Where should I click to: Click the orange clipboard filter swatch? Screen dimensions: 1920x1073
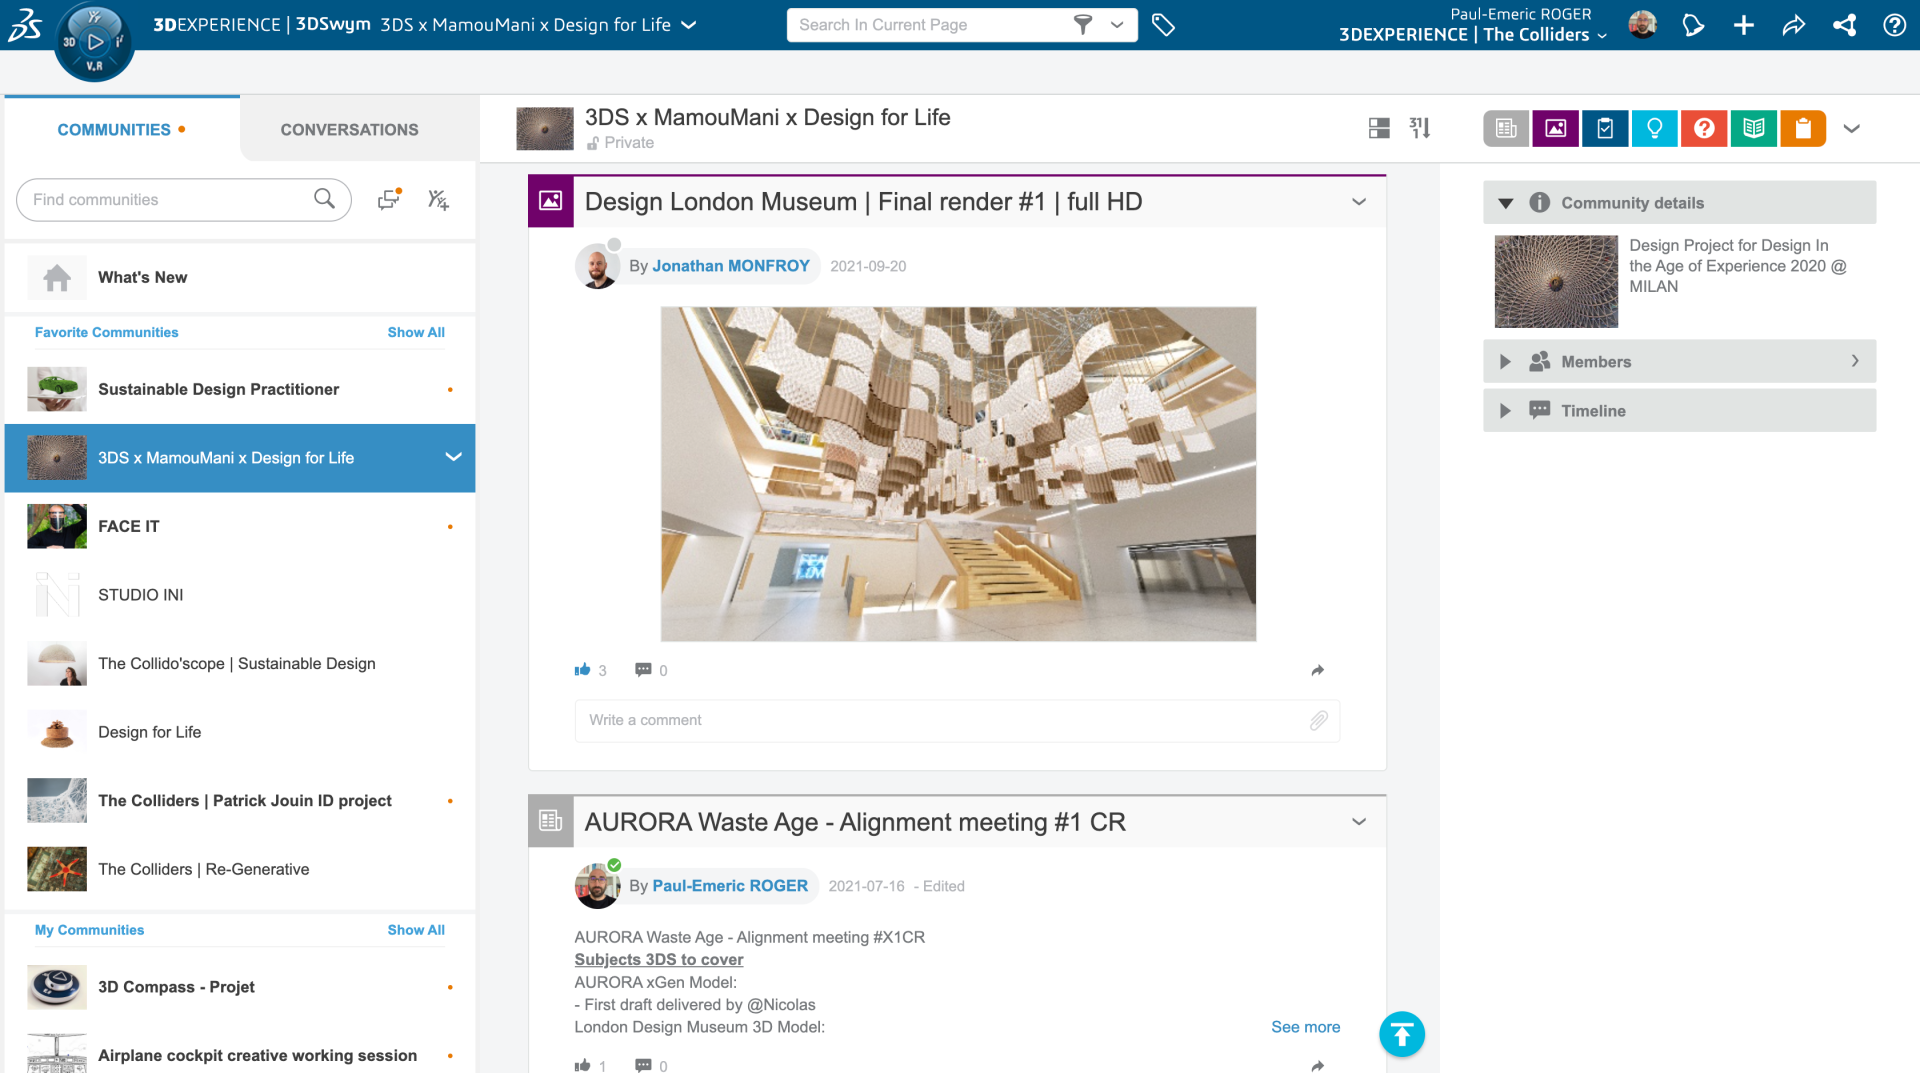[x=1802, y=128]
